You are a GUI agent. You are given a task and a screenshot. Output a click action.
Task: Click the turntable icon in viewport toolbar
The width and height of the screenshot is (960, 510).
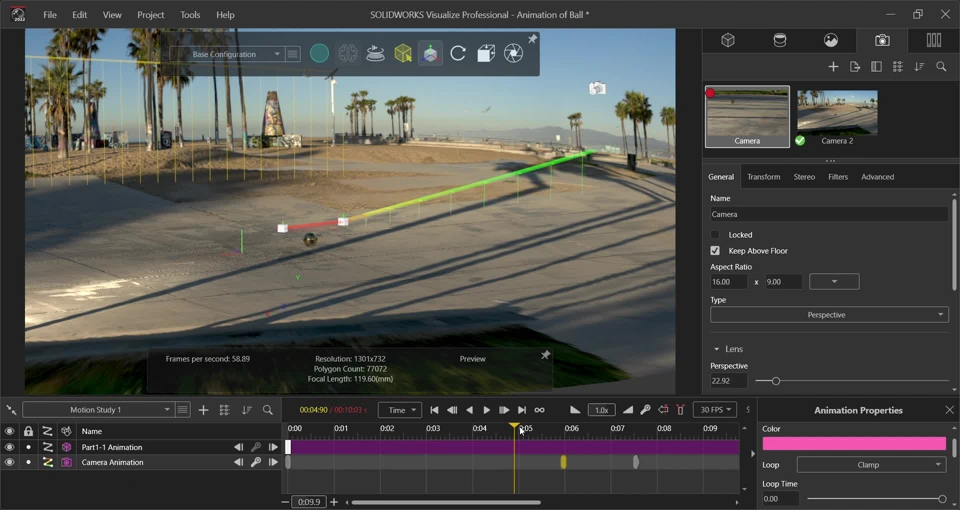point(375,54)
